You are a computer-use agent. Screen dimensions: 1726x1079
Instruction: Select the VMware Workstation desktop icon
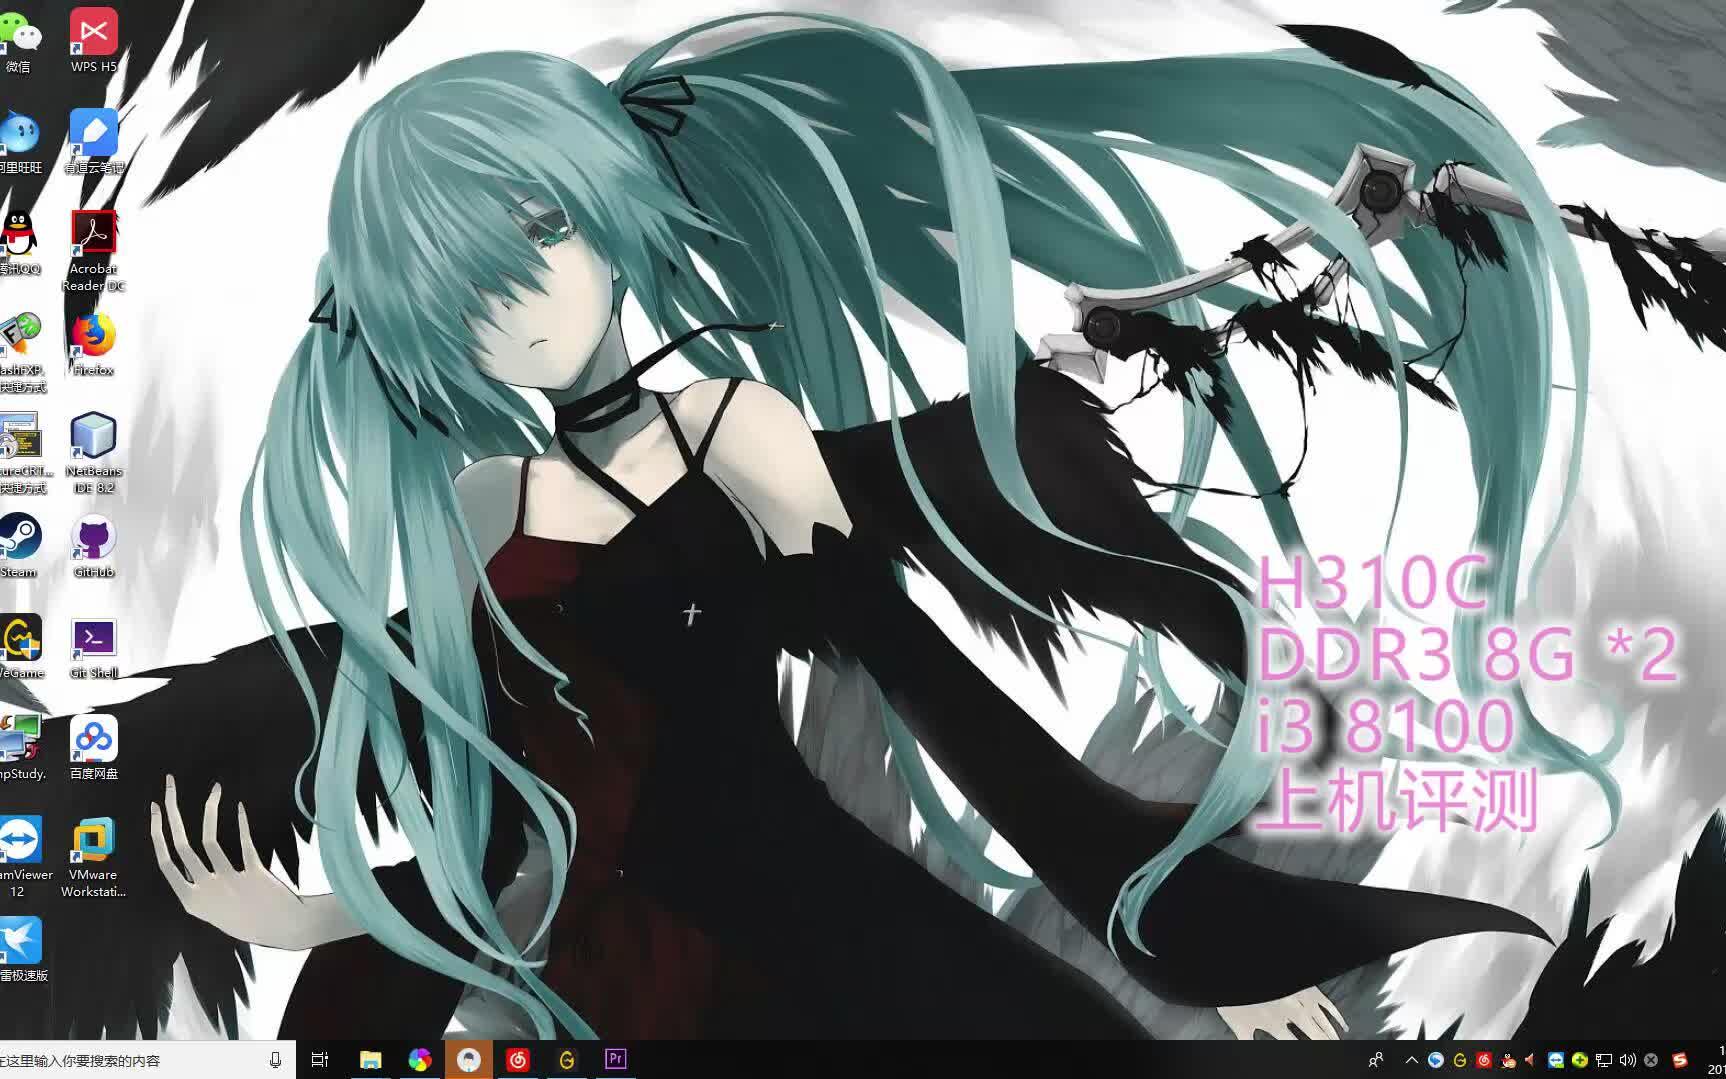[94, 857]
